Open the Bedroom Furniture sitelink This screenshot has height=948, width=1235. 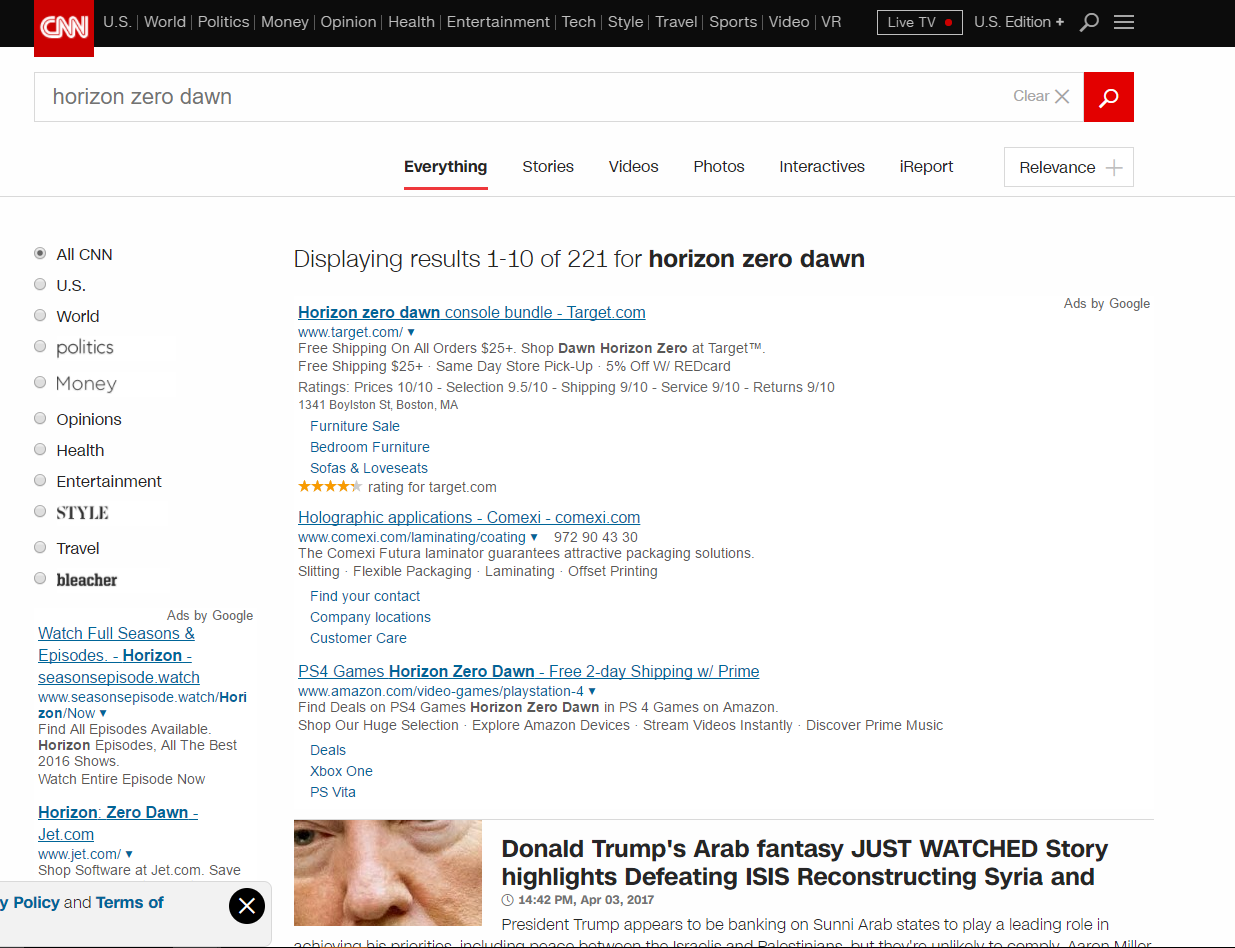tap(370, 447)
